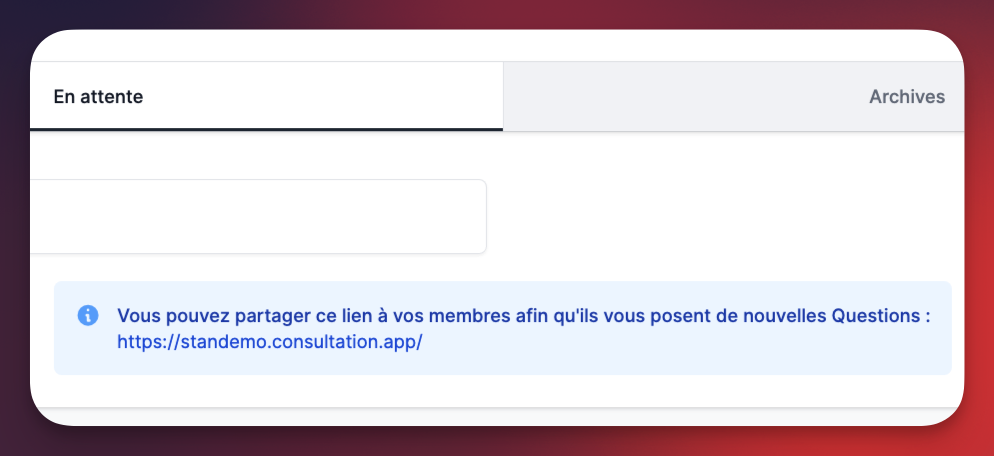Open the Archives tab

(906, 97)
